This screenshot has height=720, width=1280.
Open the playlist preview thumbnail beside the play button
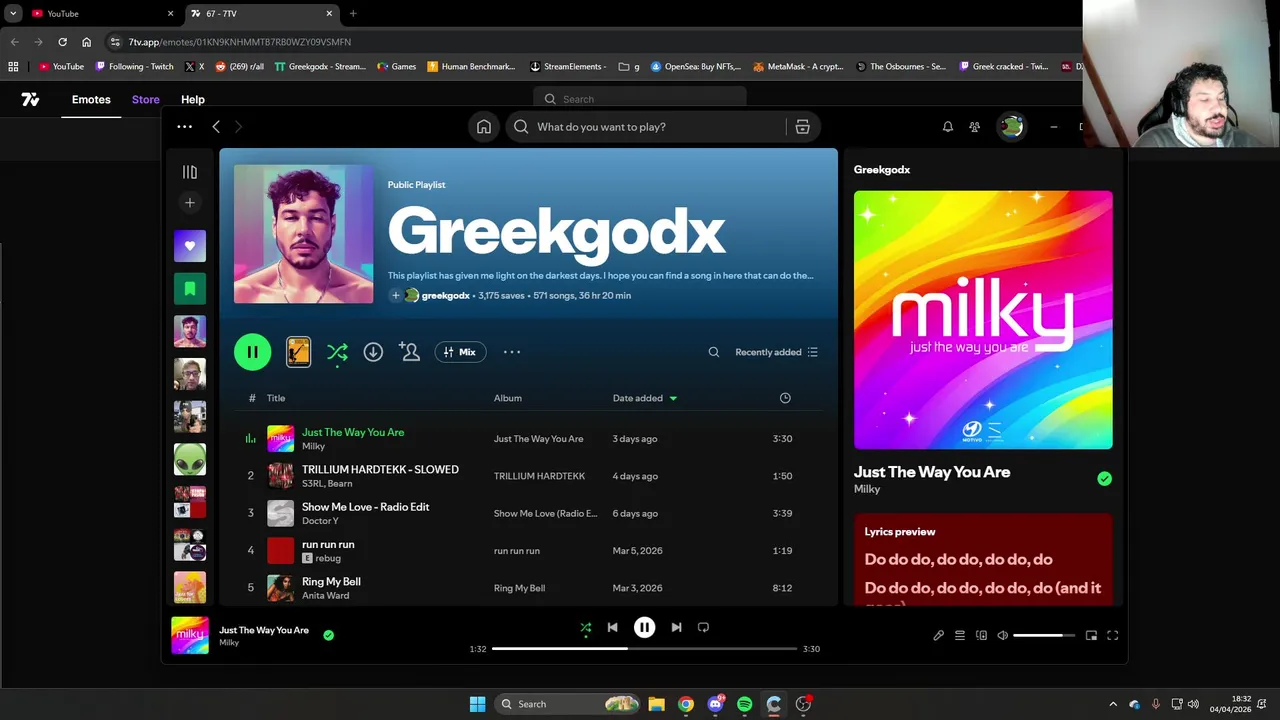point(298,351)
